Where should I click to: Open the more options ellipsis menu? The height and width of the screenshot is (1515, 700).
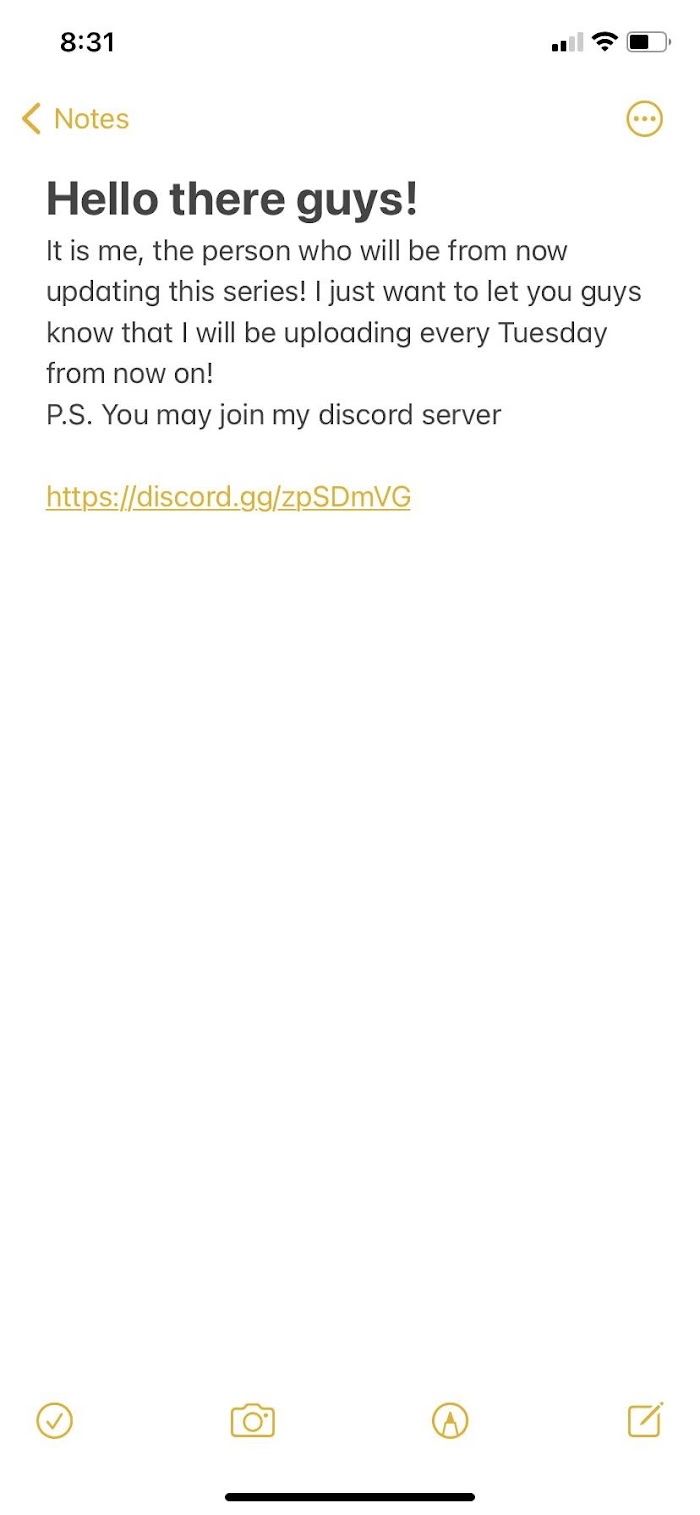click(x=644, y=119)
